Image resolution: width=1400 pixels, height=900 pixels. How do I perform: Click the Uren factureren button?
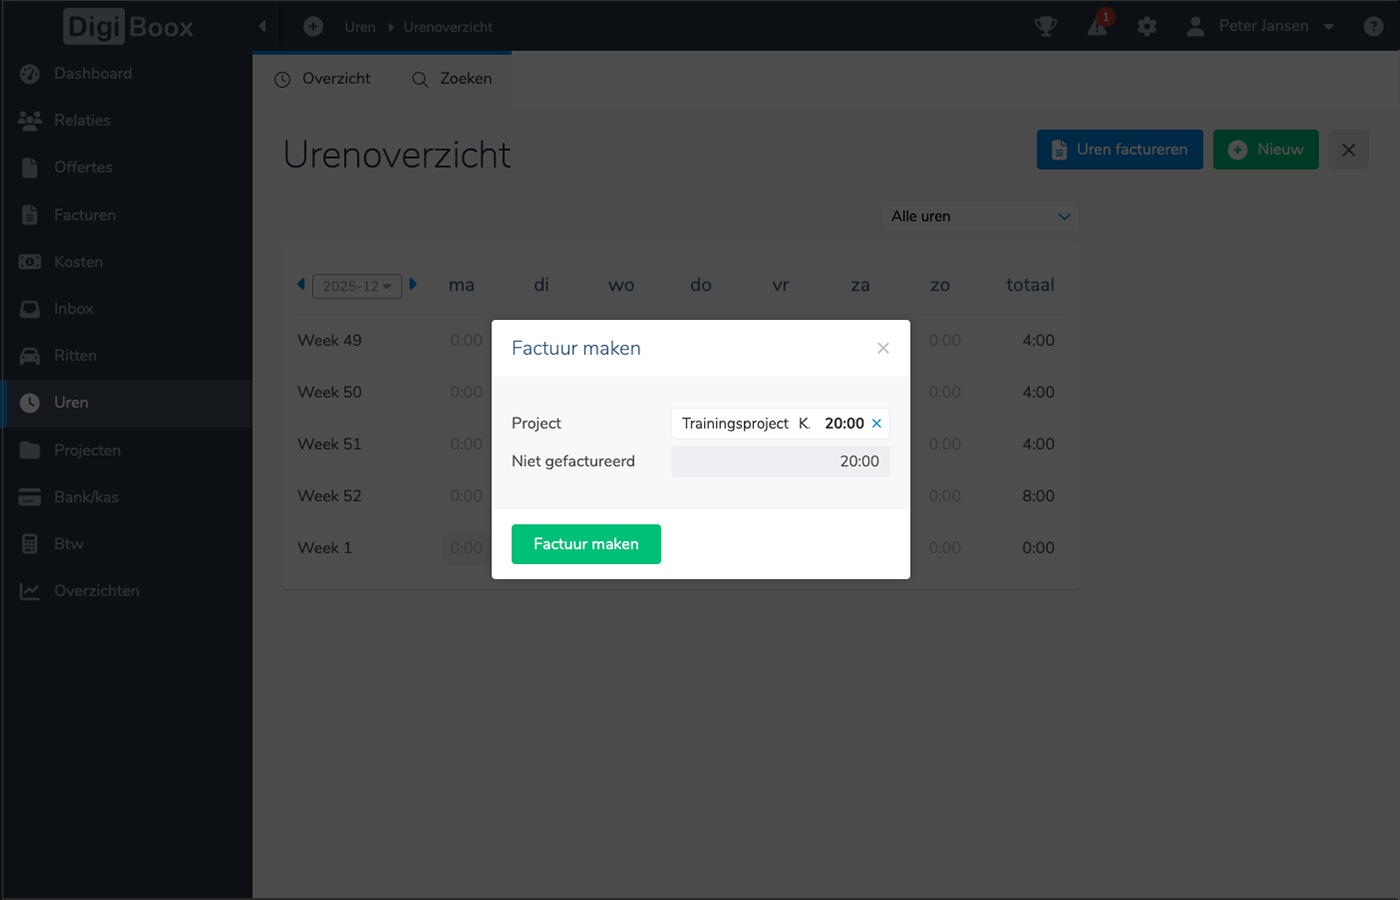[x=1119, y=150]
